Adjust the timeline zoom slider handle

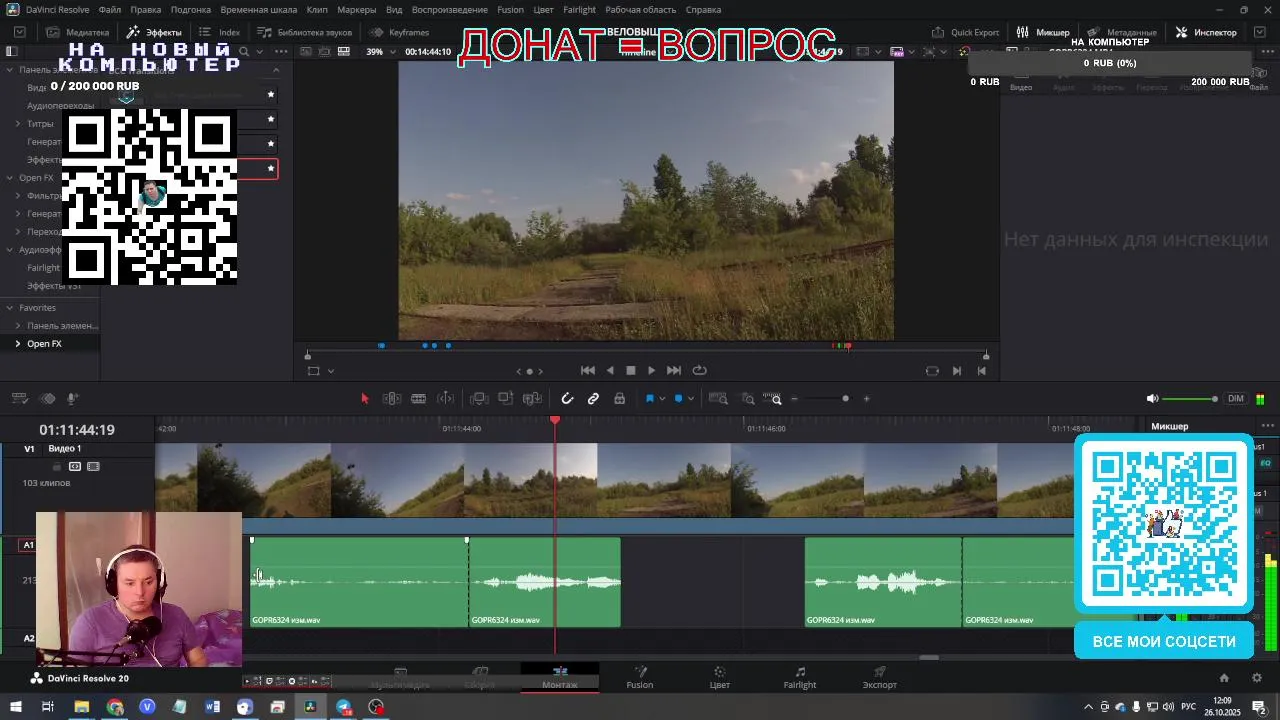[x=845, y=399]
